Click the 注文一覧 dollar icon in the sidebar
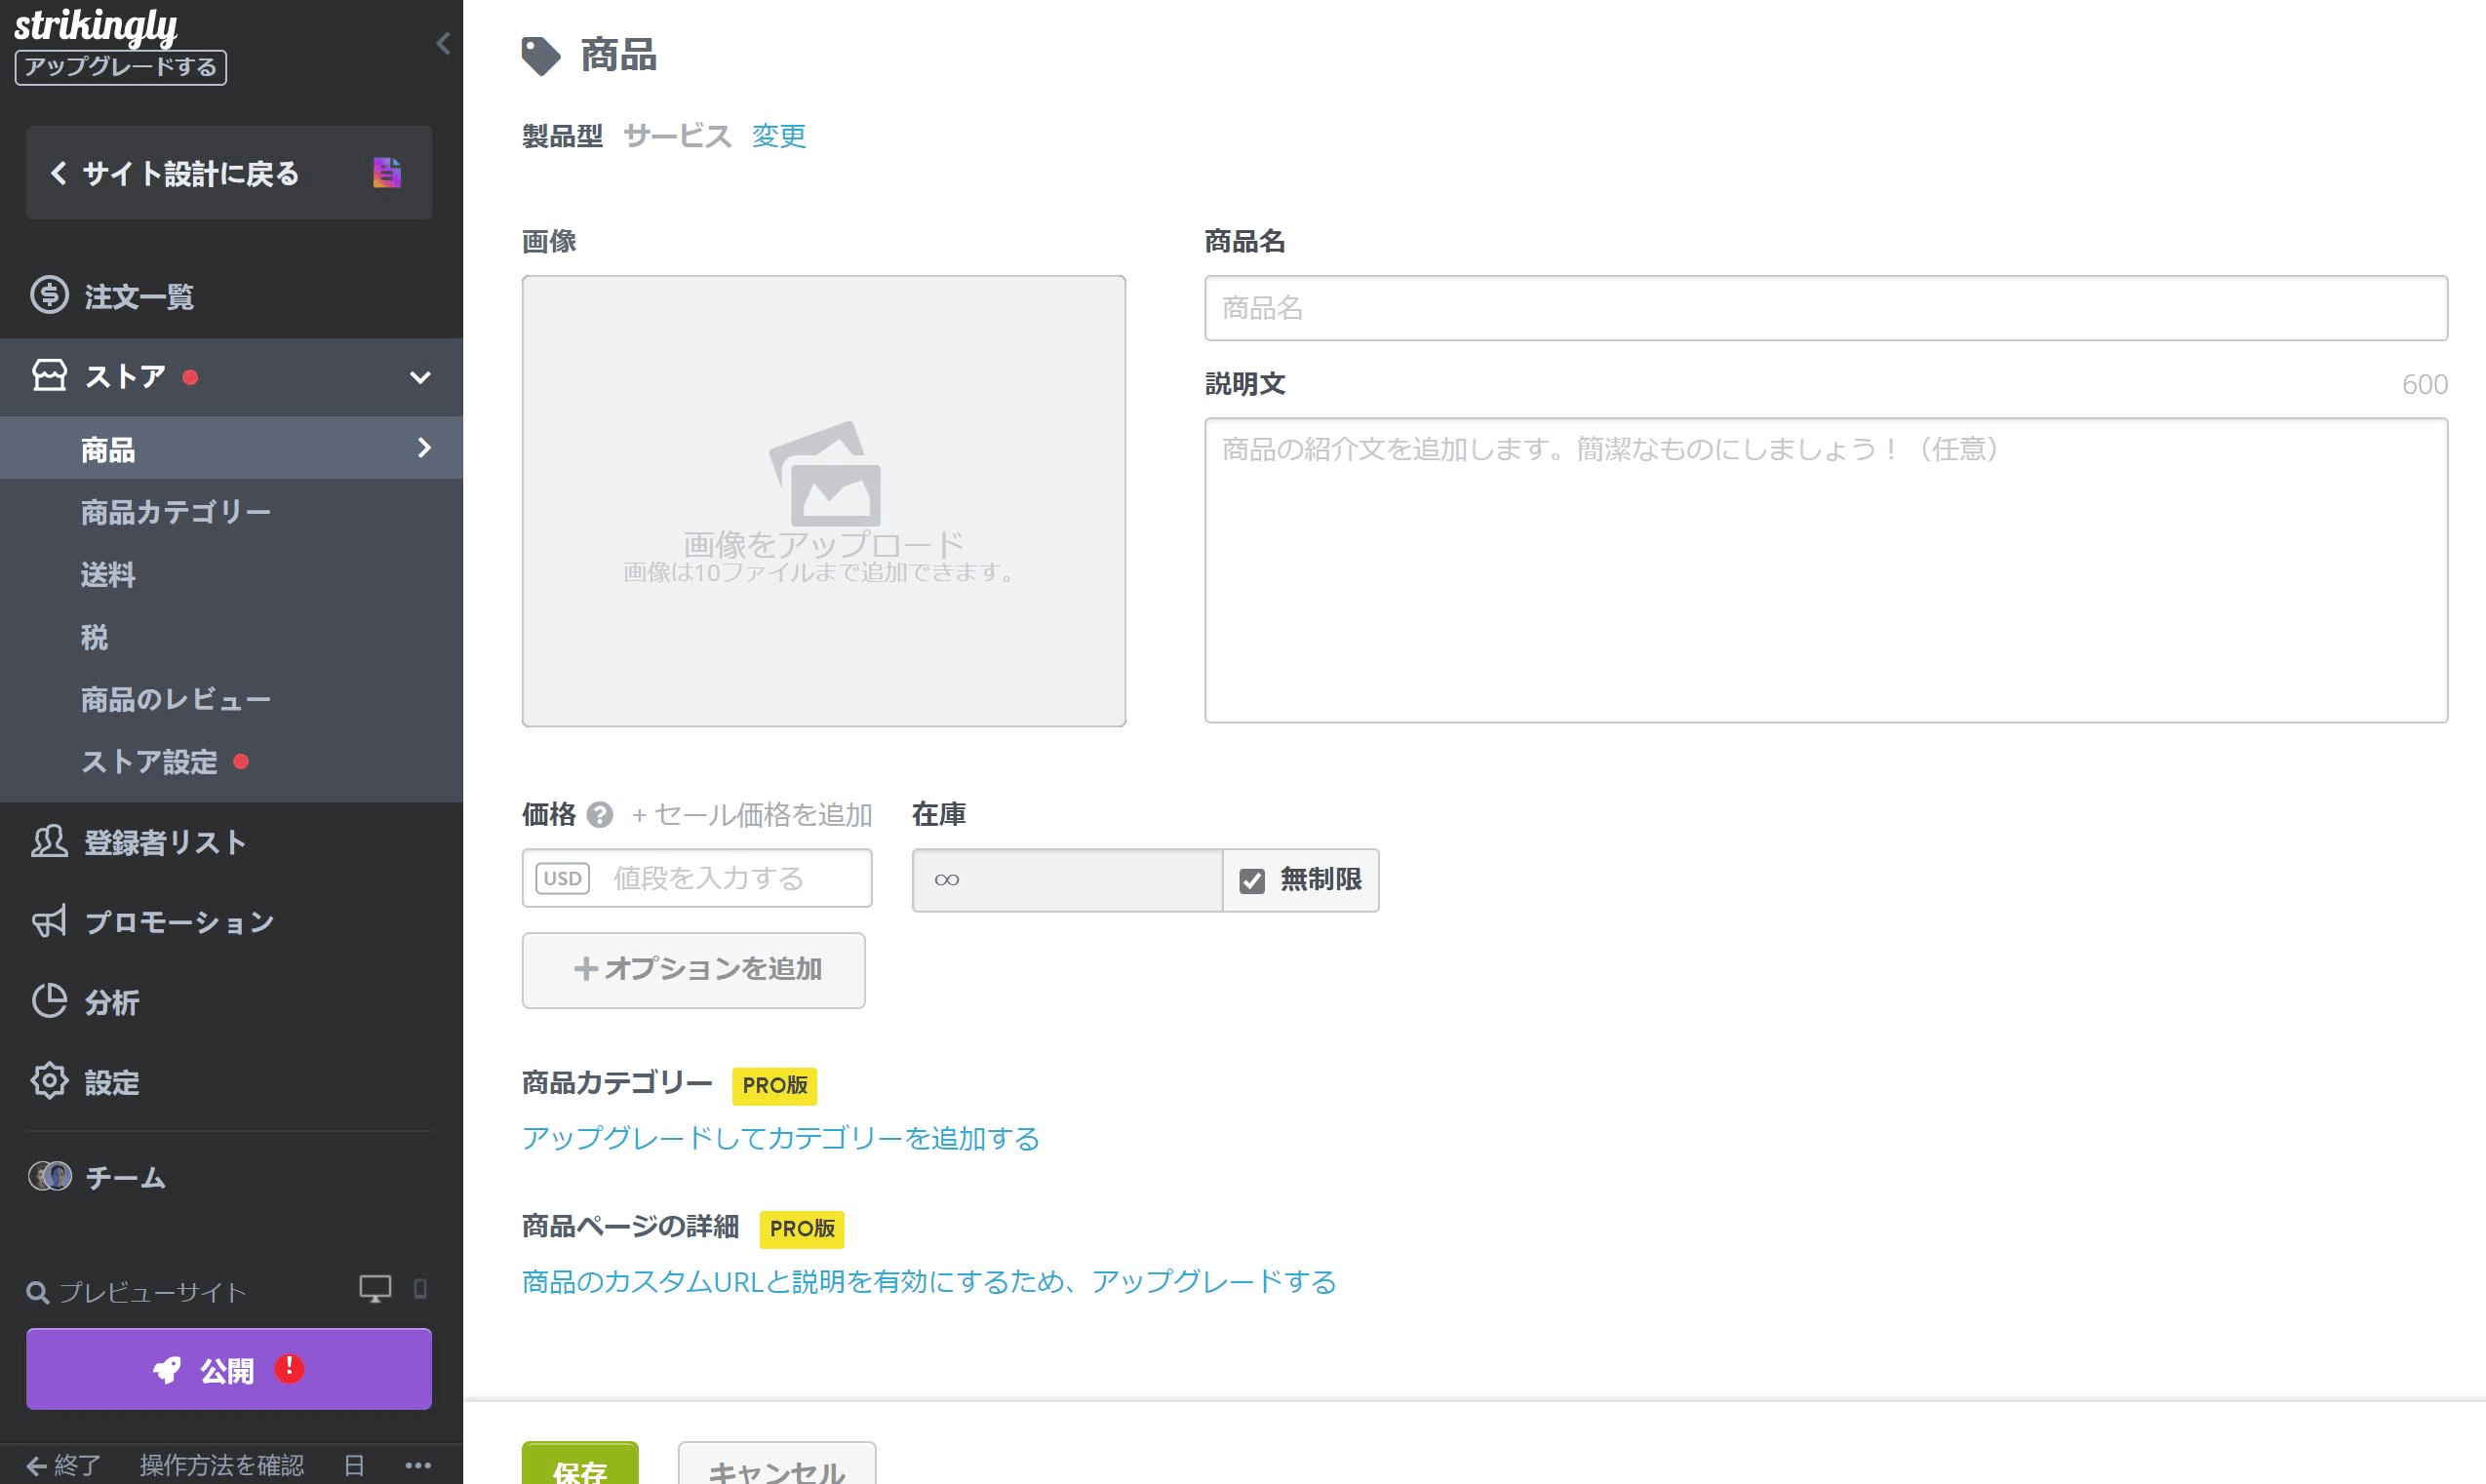Viewport: 2486px width, 1484px height. [49, 296]
